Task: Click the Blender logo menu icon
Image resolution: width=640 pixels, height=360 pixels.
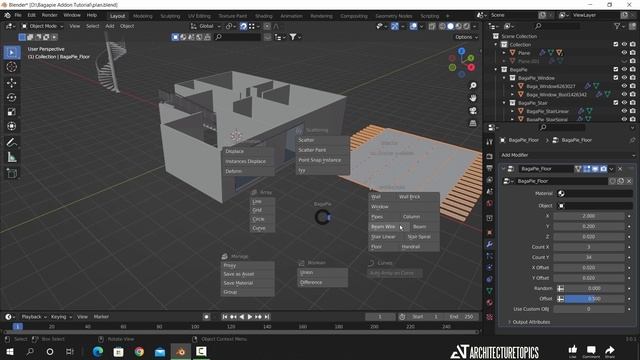Action: (x=7, y=15)
